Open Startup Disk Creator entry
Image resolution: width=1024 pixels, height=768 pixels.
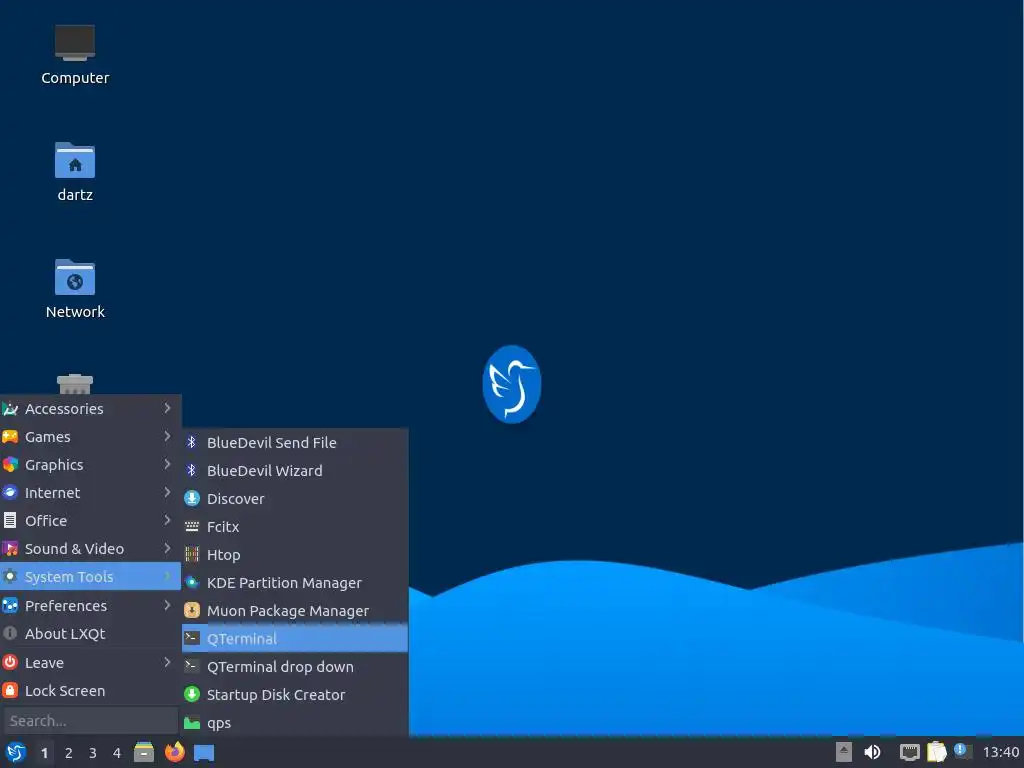click(295, 694)
